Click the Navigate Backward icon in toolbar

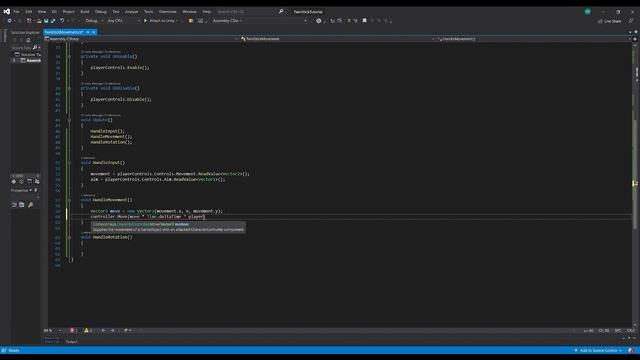click(9, 20)
